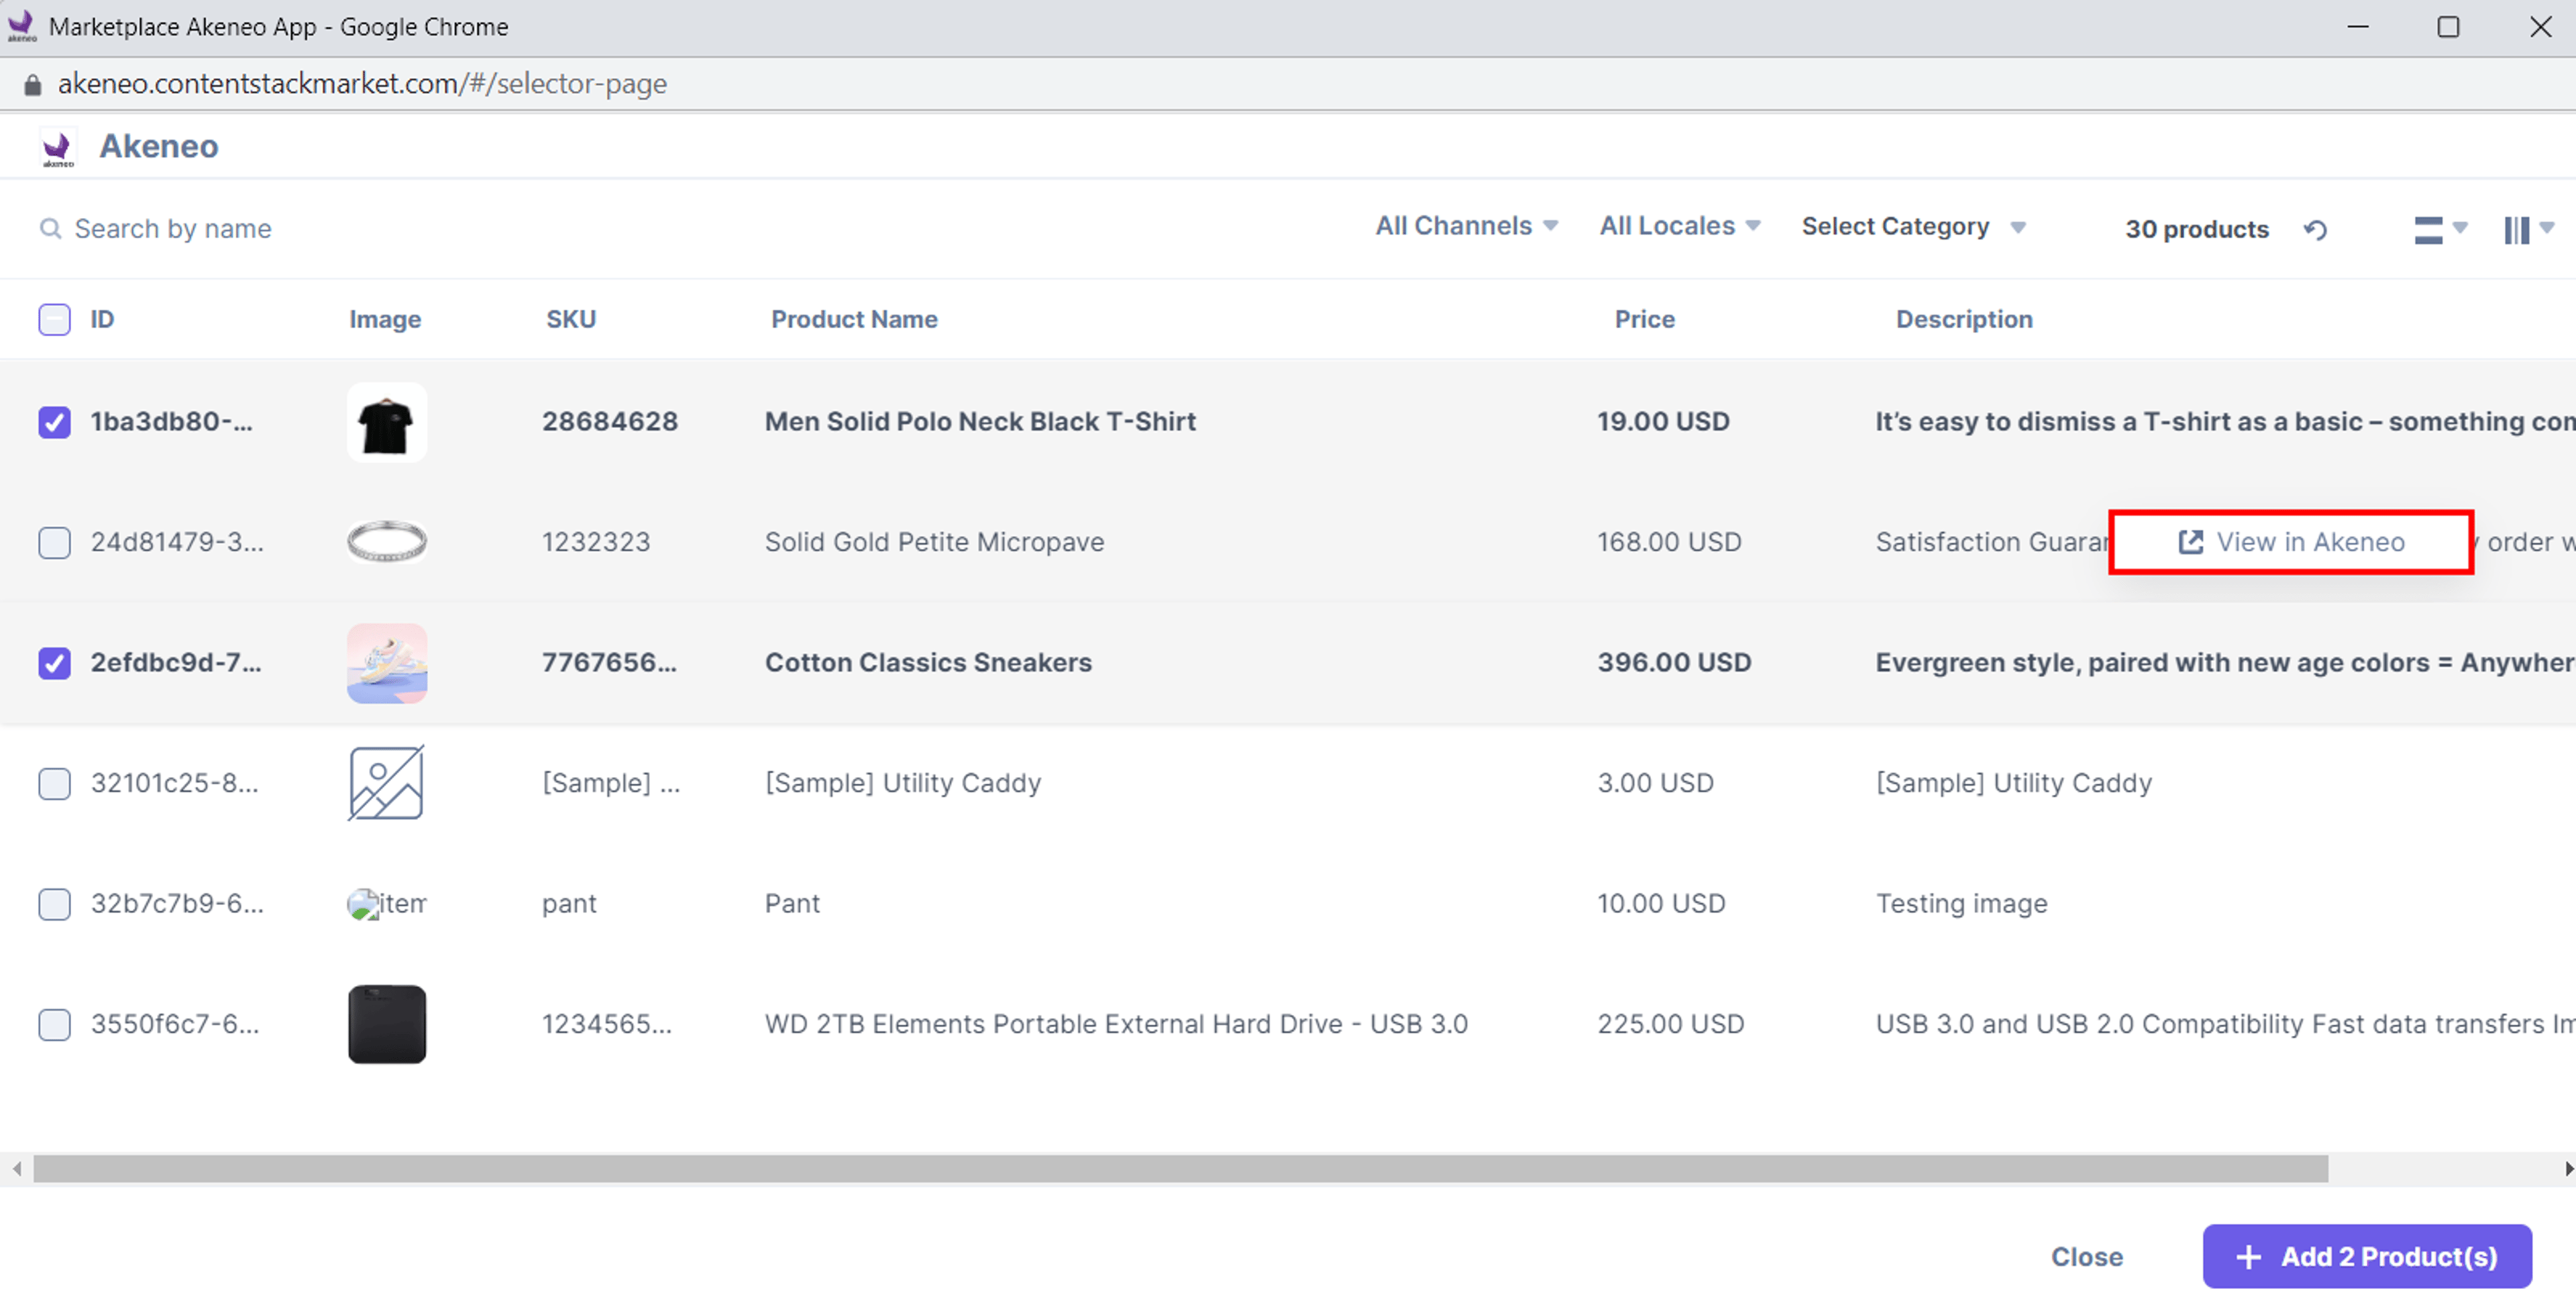The height and width of the screenshot is (1311, 2576).
Task: Maximize the Chrome window
Action: [2448, 27]
